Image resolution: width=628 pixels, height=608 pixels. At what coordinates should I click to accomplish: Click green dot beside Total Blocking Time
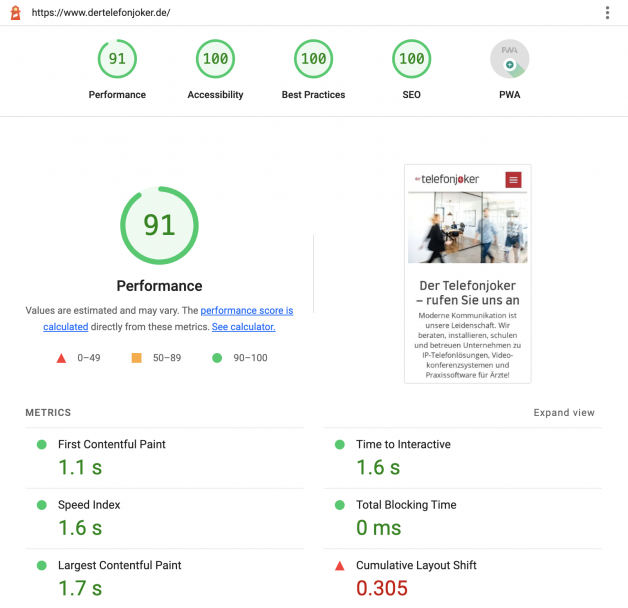pos(340,505)
